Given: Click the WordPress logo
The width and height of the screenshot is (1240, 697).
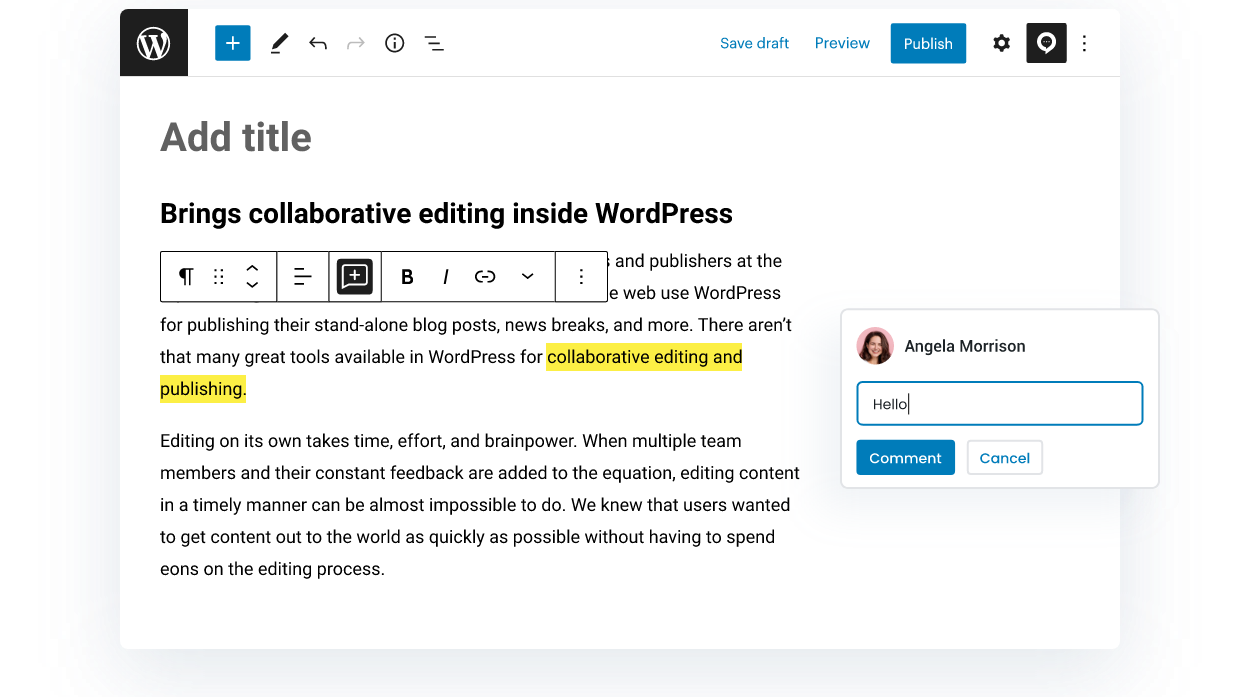Looking at the screenshot, I should click(153, 43).
